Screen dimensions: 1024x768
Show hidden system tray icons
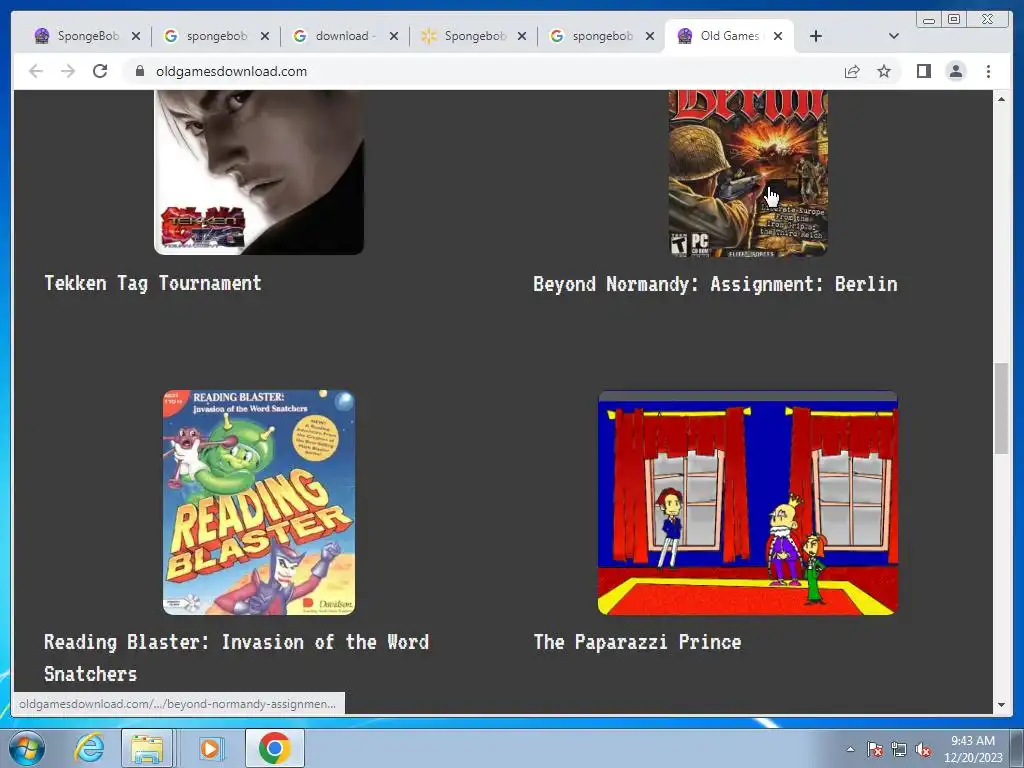pyautogui.click(x=850, y=749)
